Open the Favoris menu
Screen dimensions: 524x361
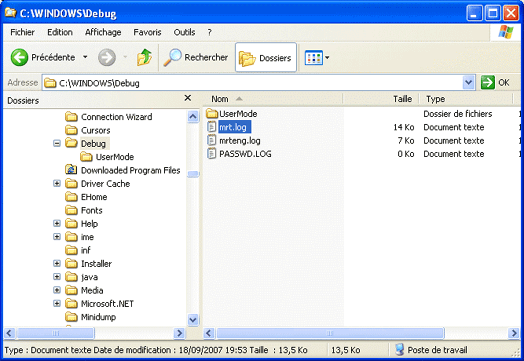point(147,32)
